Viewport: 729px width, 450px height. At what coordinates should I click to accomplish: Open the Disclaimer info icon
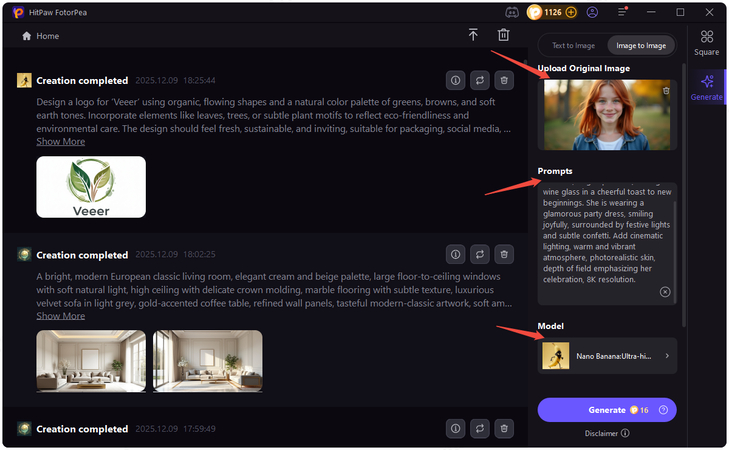[x=625, y=433]
